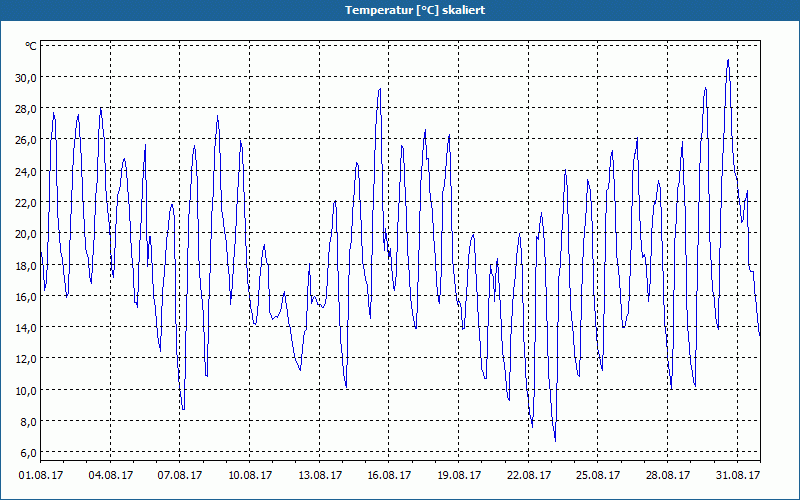800x500 pixels.
Task: Click the 28.08.17 date label
Action: tap(668, 475)
